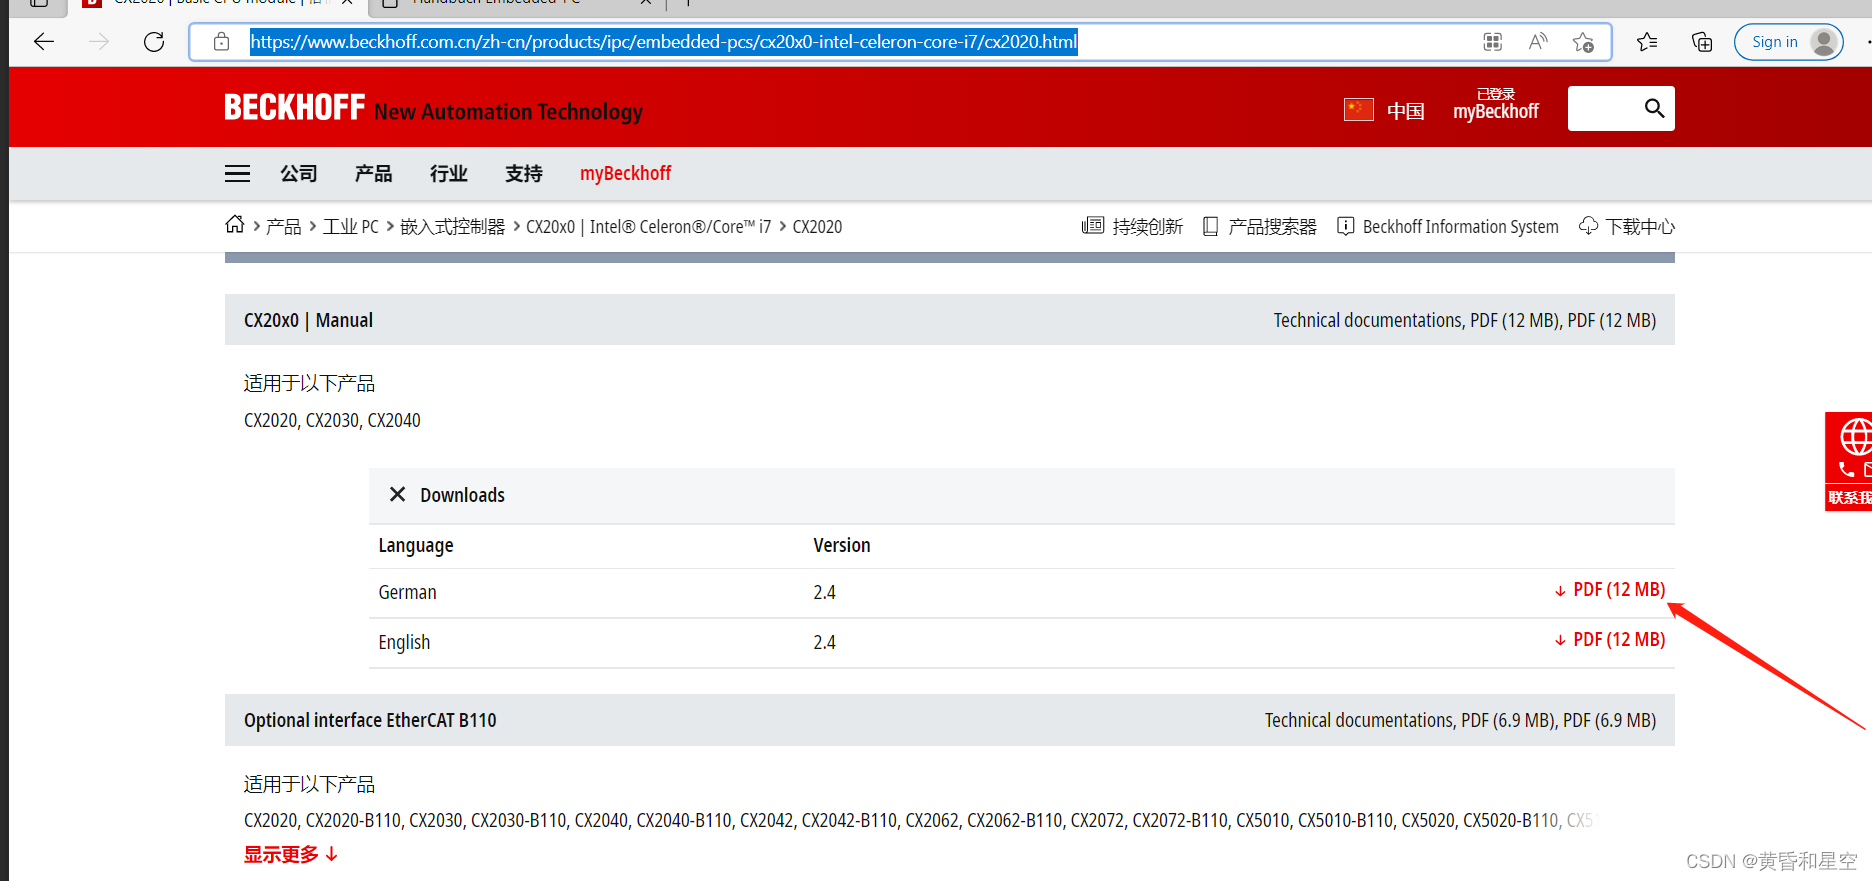This screenshot has height=881, width=1872.
Task: Close the Downloads panel with X
Action: pyautogui.click(x=397, y=494)
